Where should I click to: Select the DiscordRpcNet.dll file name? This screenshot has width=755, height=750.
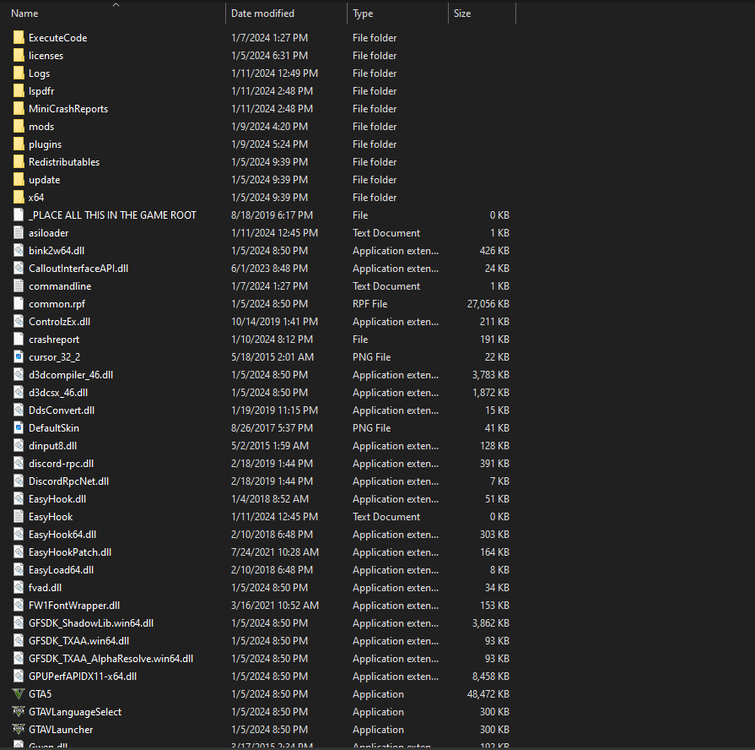69,481
